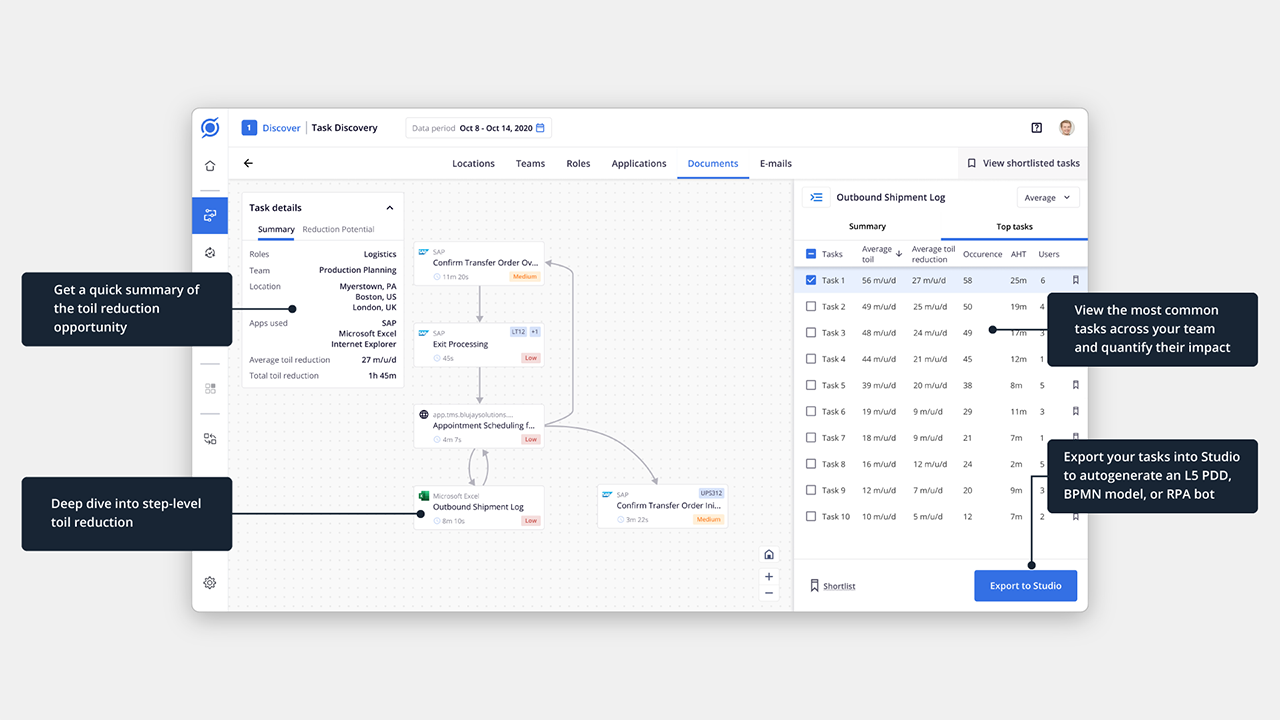Click Export to Studio button
This screenshot has height=720, width=1280.
1026,586
